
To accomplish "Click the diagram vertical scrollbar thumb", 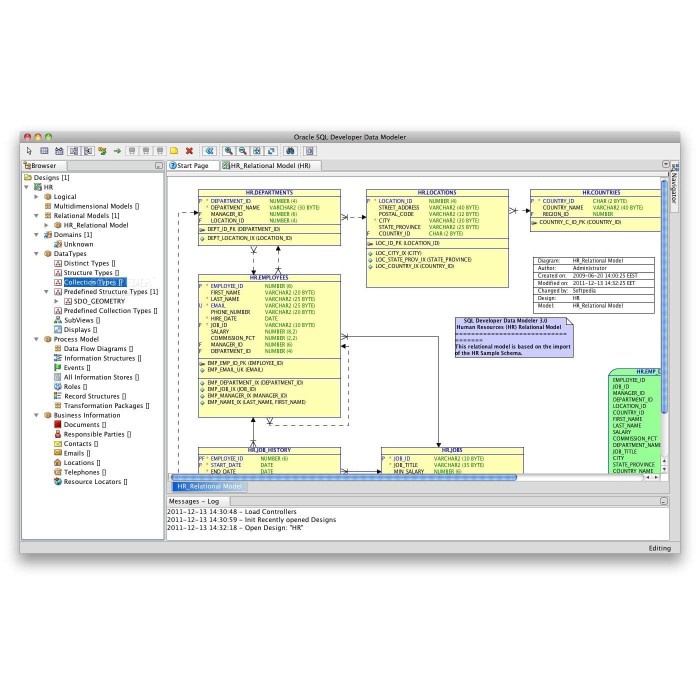I will tap(664, 297).
